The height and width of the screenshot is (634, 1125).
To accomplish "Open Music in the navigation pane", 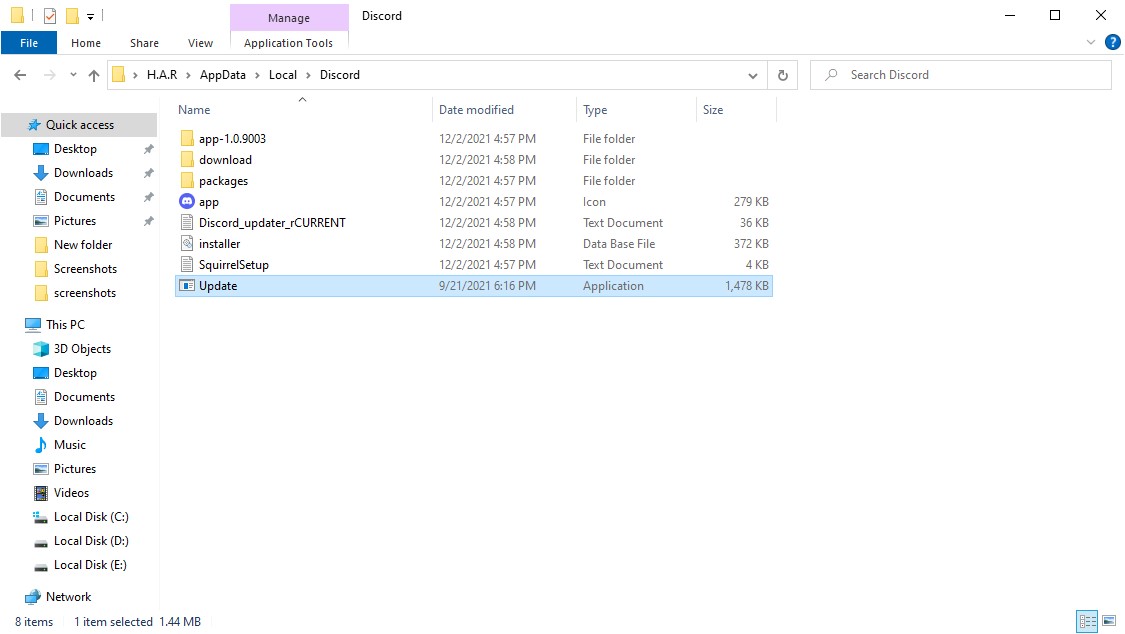I will pos(70,445).
